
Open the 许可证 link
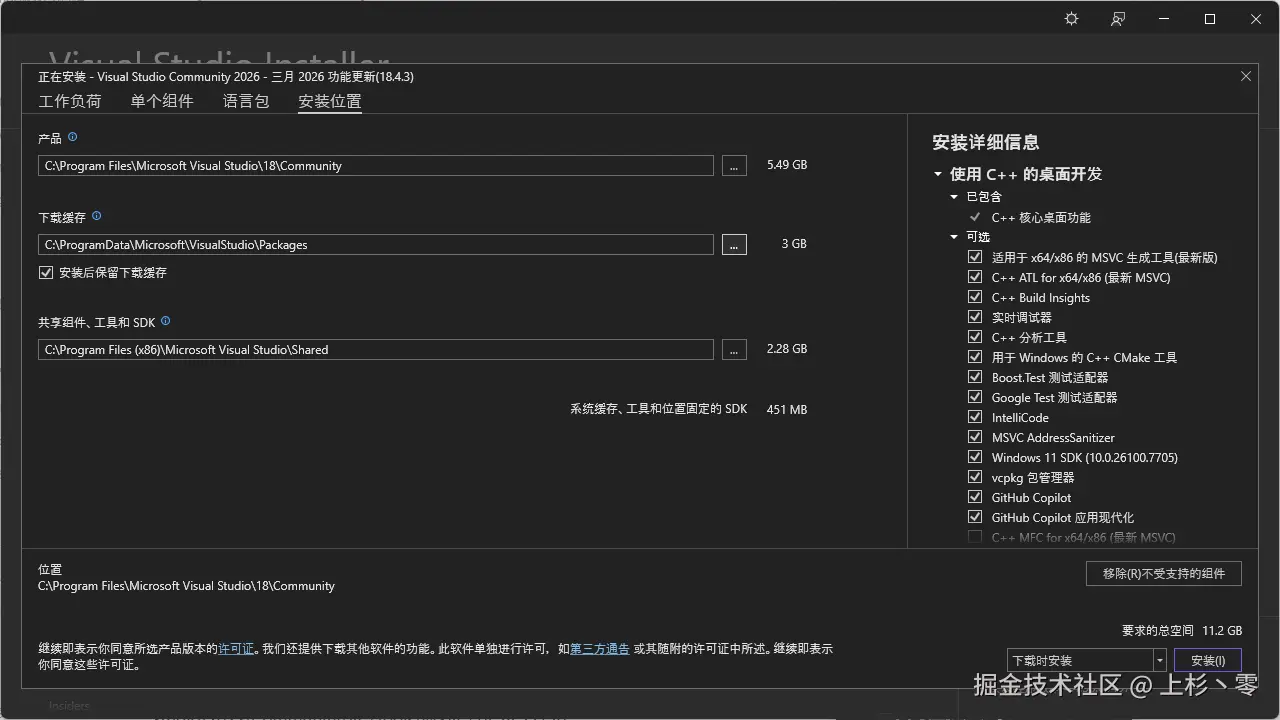(x=236, y=649)
